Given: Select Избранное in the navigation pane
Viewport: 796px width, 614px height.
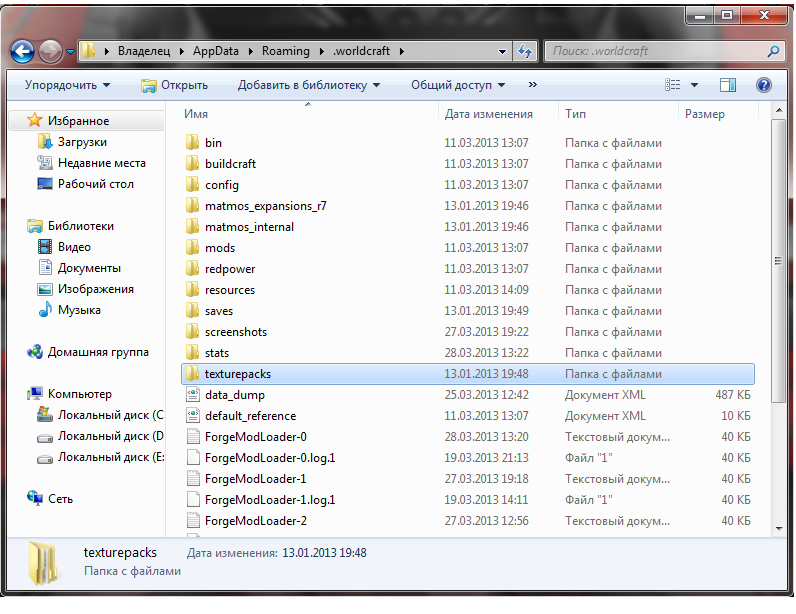Looking at the screenshot, I should (78, 121).
